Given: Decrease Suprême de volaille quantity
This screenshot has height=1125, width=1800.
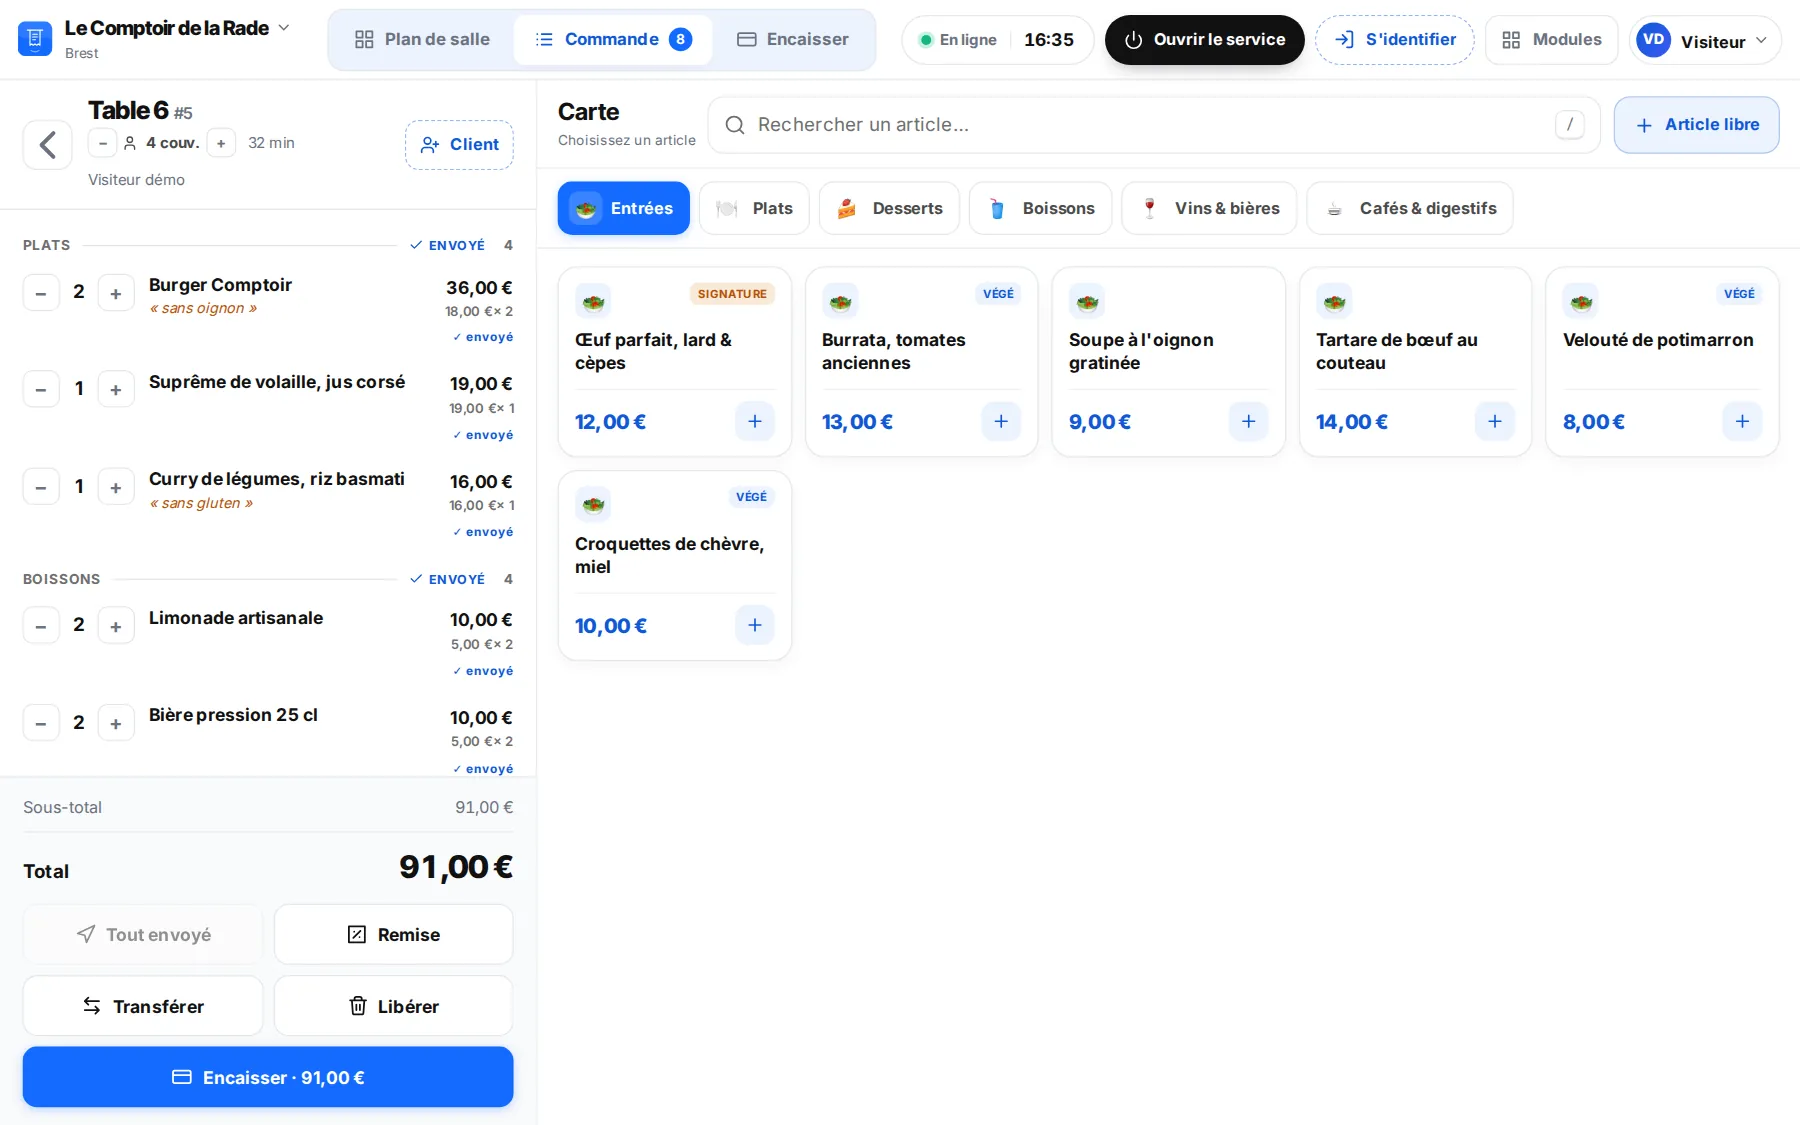Looking at the screenshot, I should 41,389.
